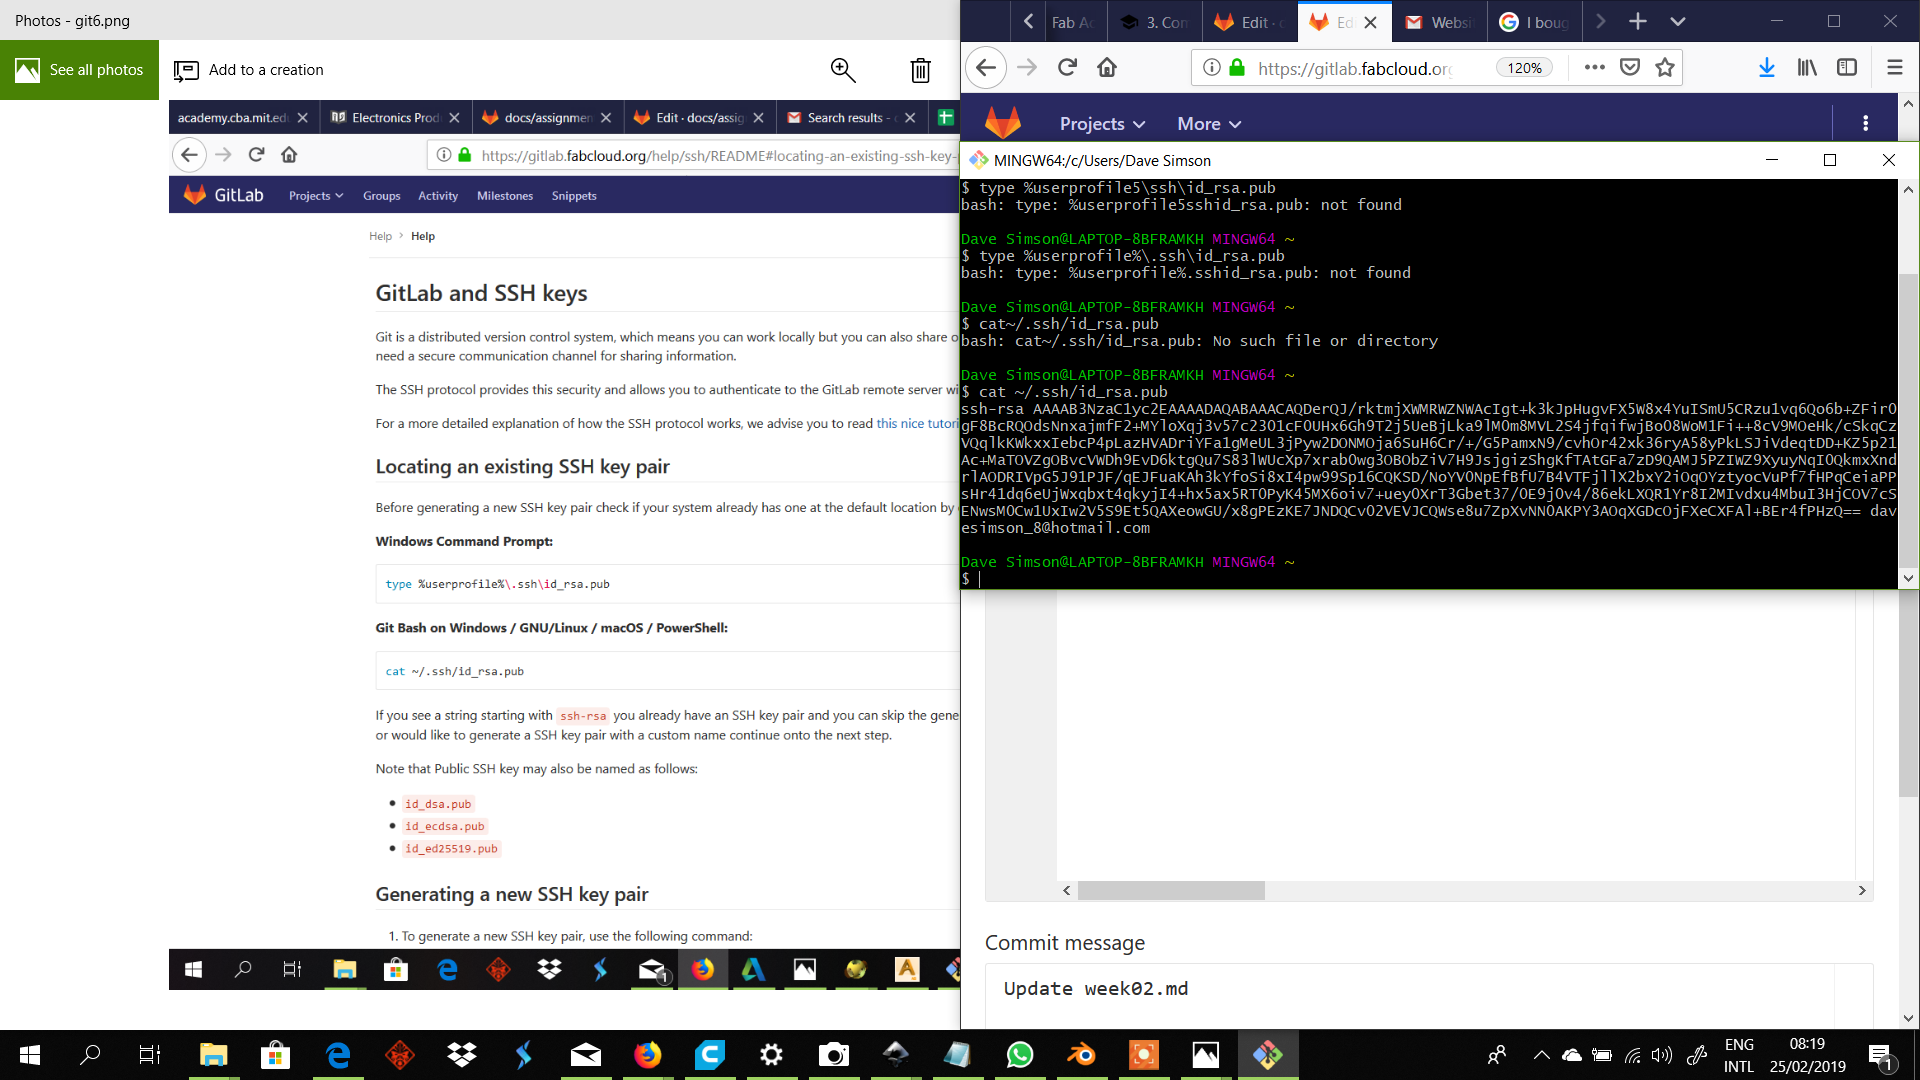Click the 120% zoom level indicator
Image resolution: width=1920 pixels, height=1080 pixels.
click(x=1524, y=68)
